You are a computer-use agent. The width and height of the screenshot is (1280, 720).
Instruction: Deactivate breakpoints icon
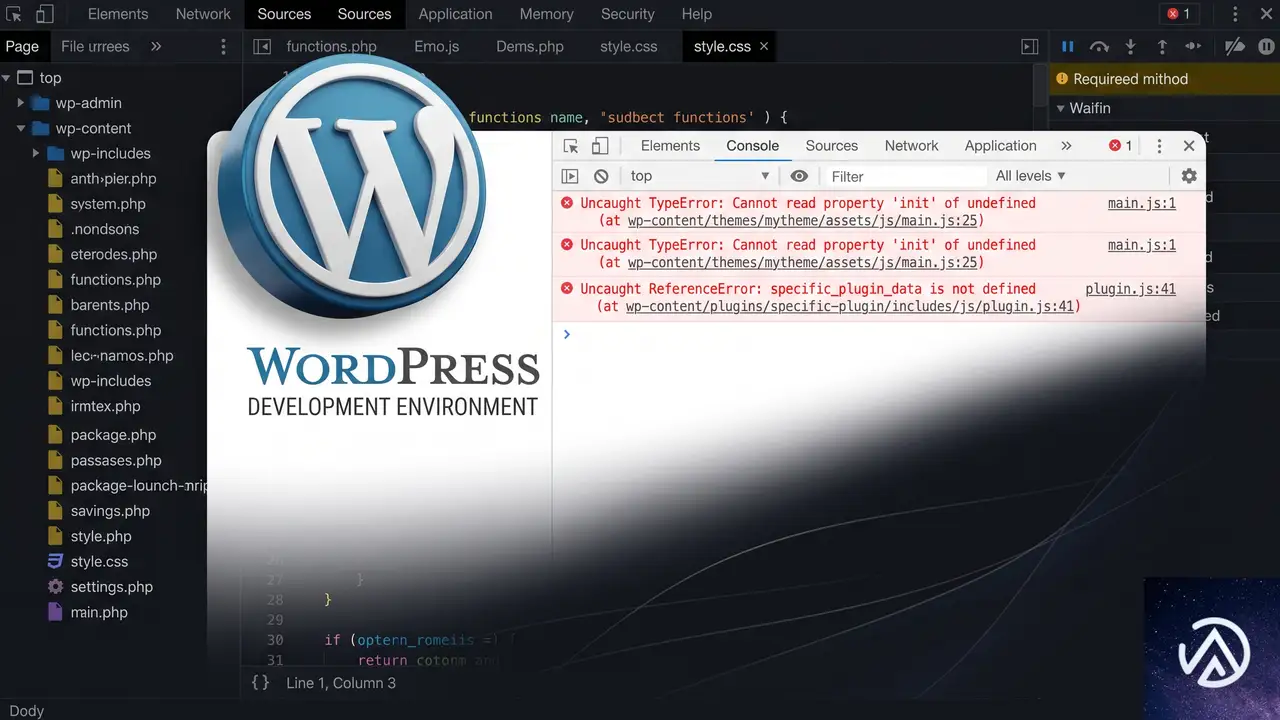[1236, 46]
